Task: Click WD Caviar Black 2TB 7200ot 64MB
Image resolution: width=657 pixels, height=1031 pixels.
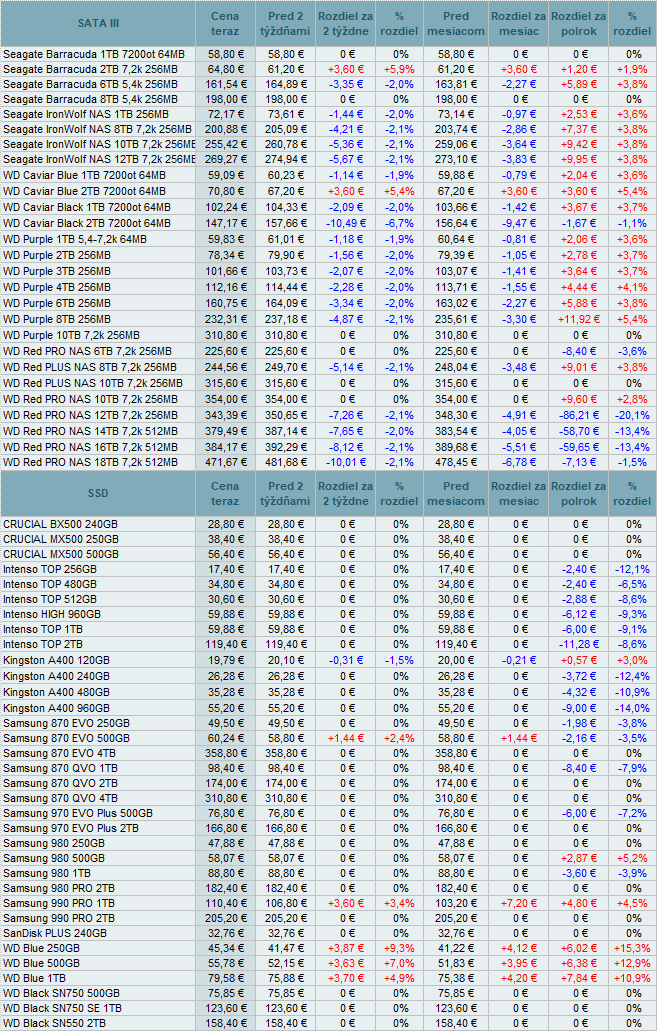Action: (x=87, y=223)
